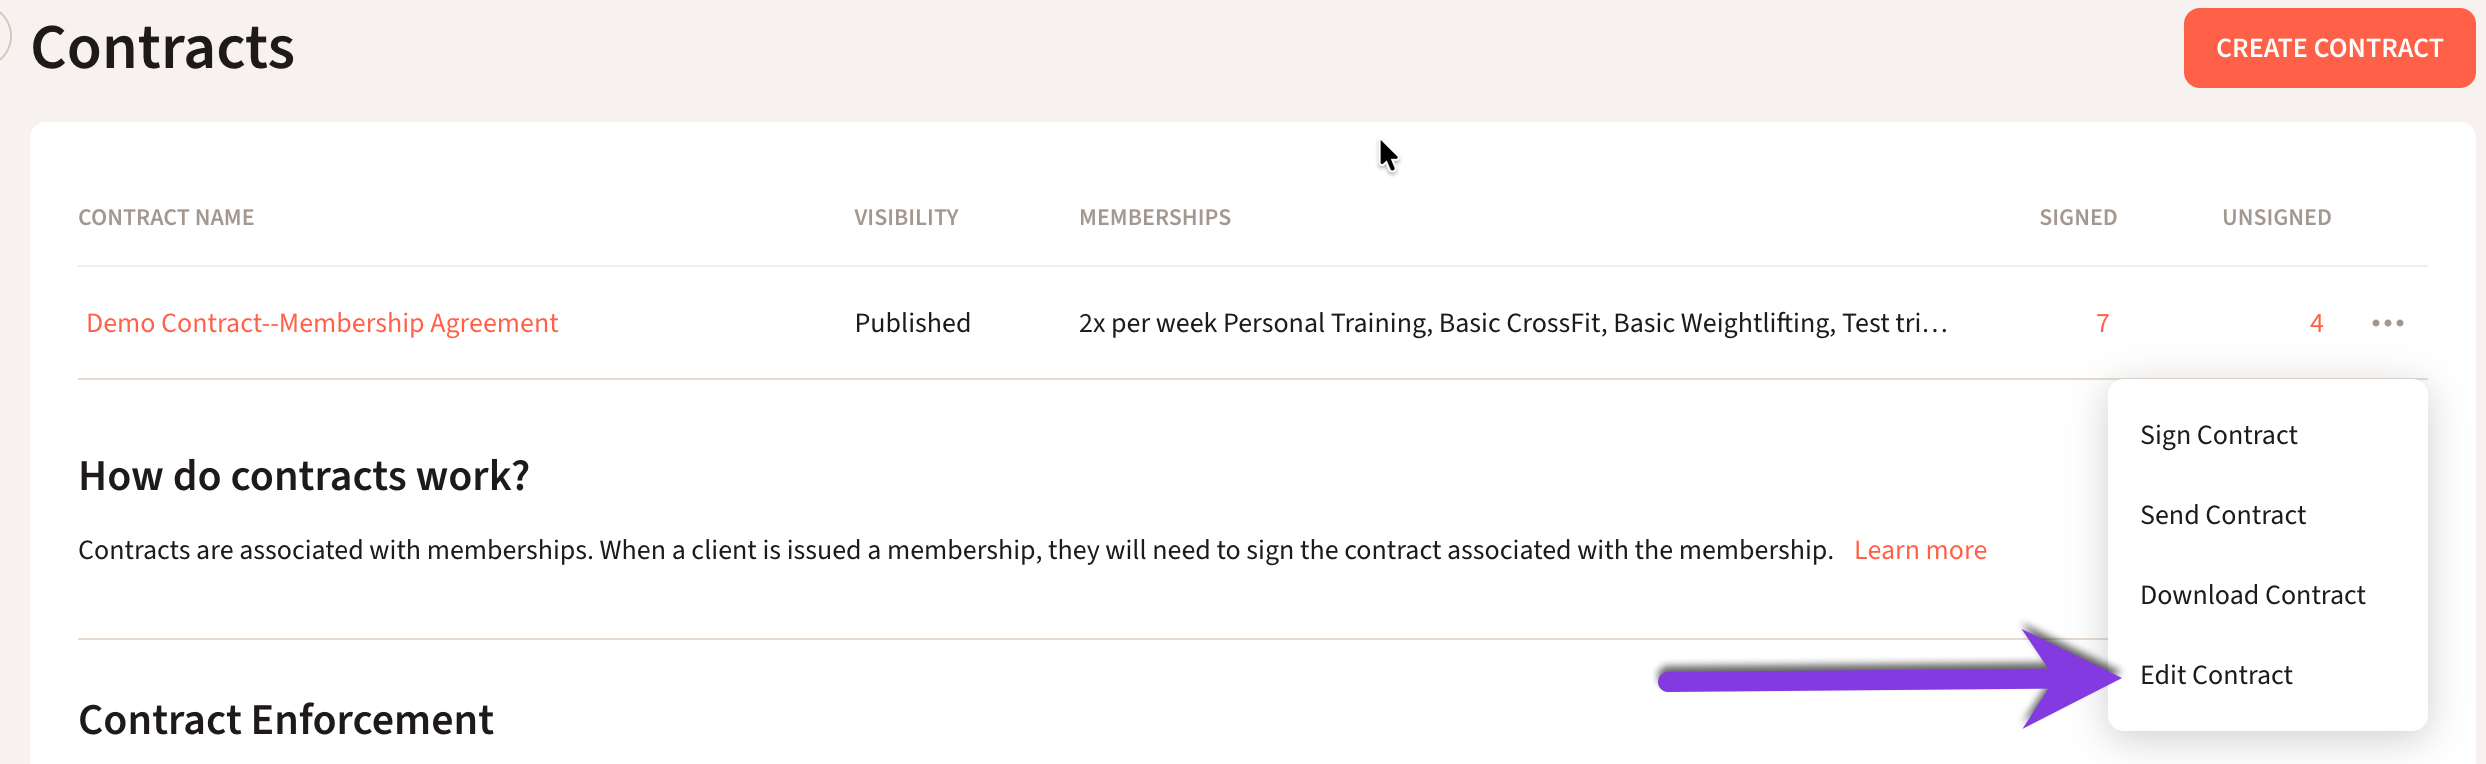This screenshot has width=2486, height=764.
Task: Choose Send Contract in the dropdown menu
Action: tap(2222, 515)
